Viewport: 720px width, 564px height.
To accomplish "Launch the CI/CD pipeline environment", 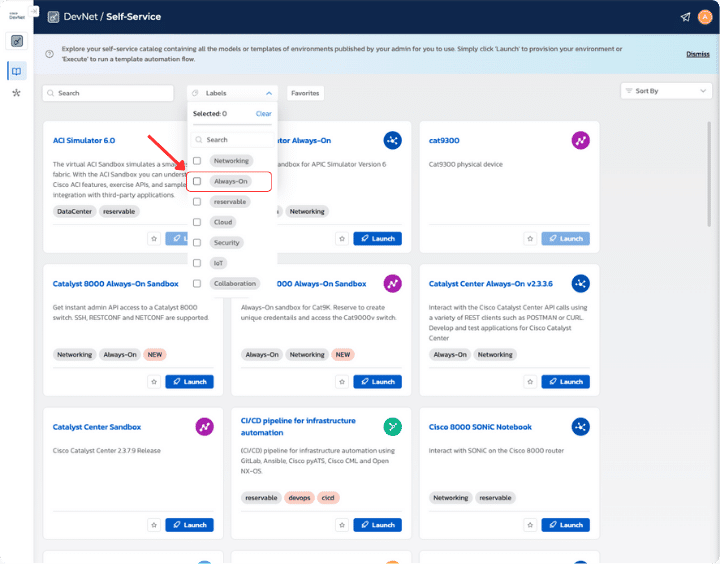I will click(377, 525).
